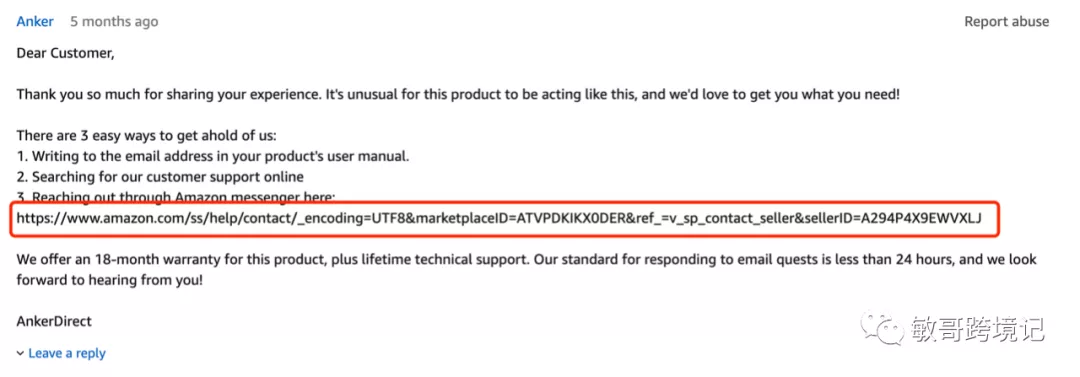Click the "Dear Customer," greeting line
This screenshot has height=377, width=1080.
coord(65,52)
